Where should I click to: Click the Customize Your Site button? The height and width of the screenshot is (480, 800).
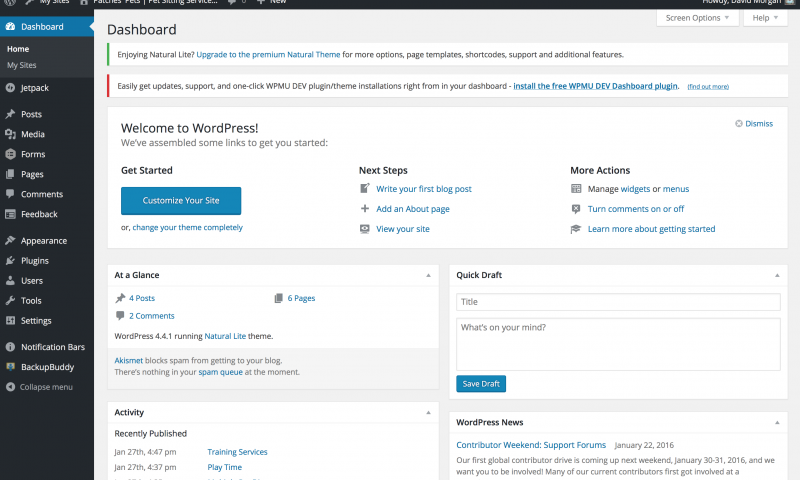point(181,200)
